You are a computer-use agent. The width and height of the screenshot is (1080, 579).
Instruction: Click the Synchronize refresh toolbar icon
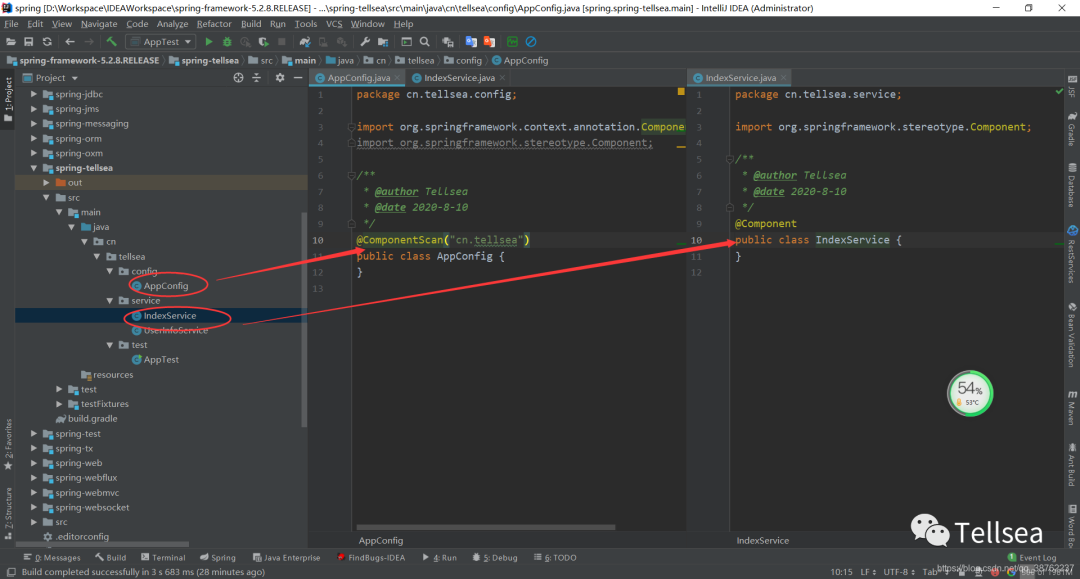(x=47, y=42)
